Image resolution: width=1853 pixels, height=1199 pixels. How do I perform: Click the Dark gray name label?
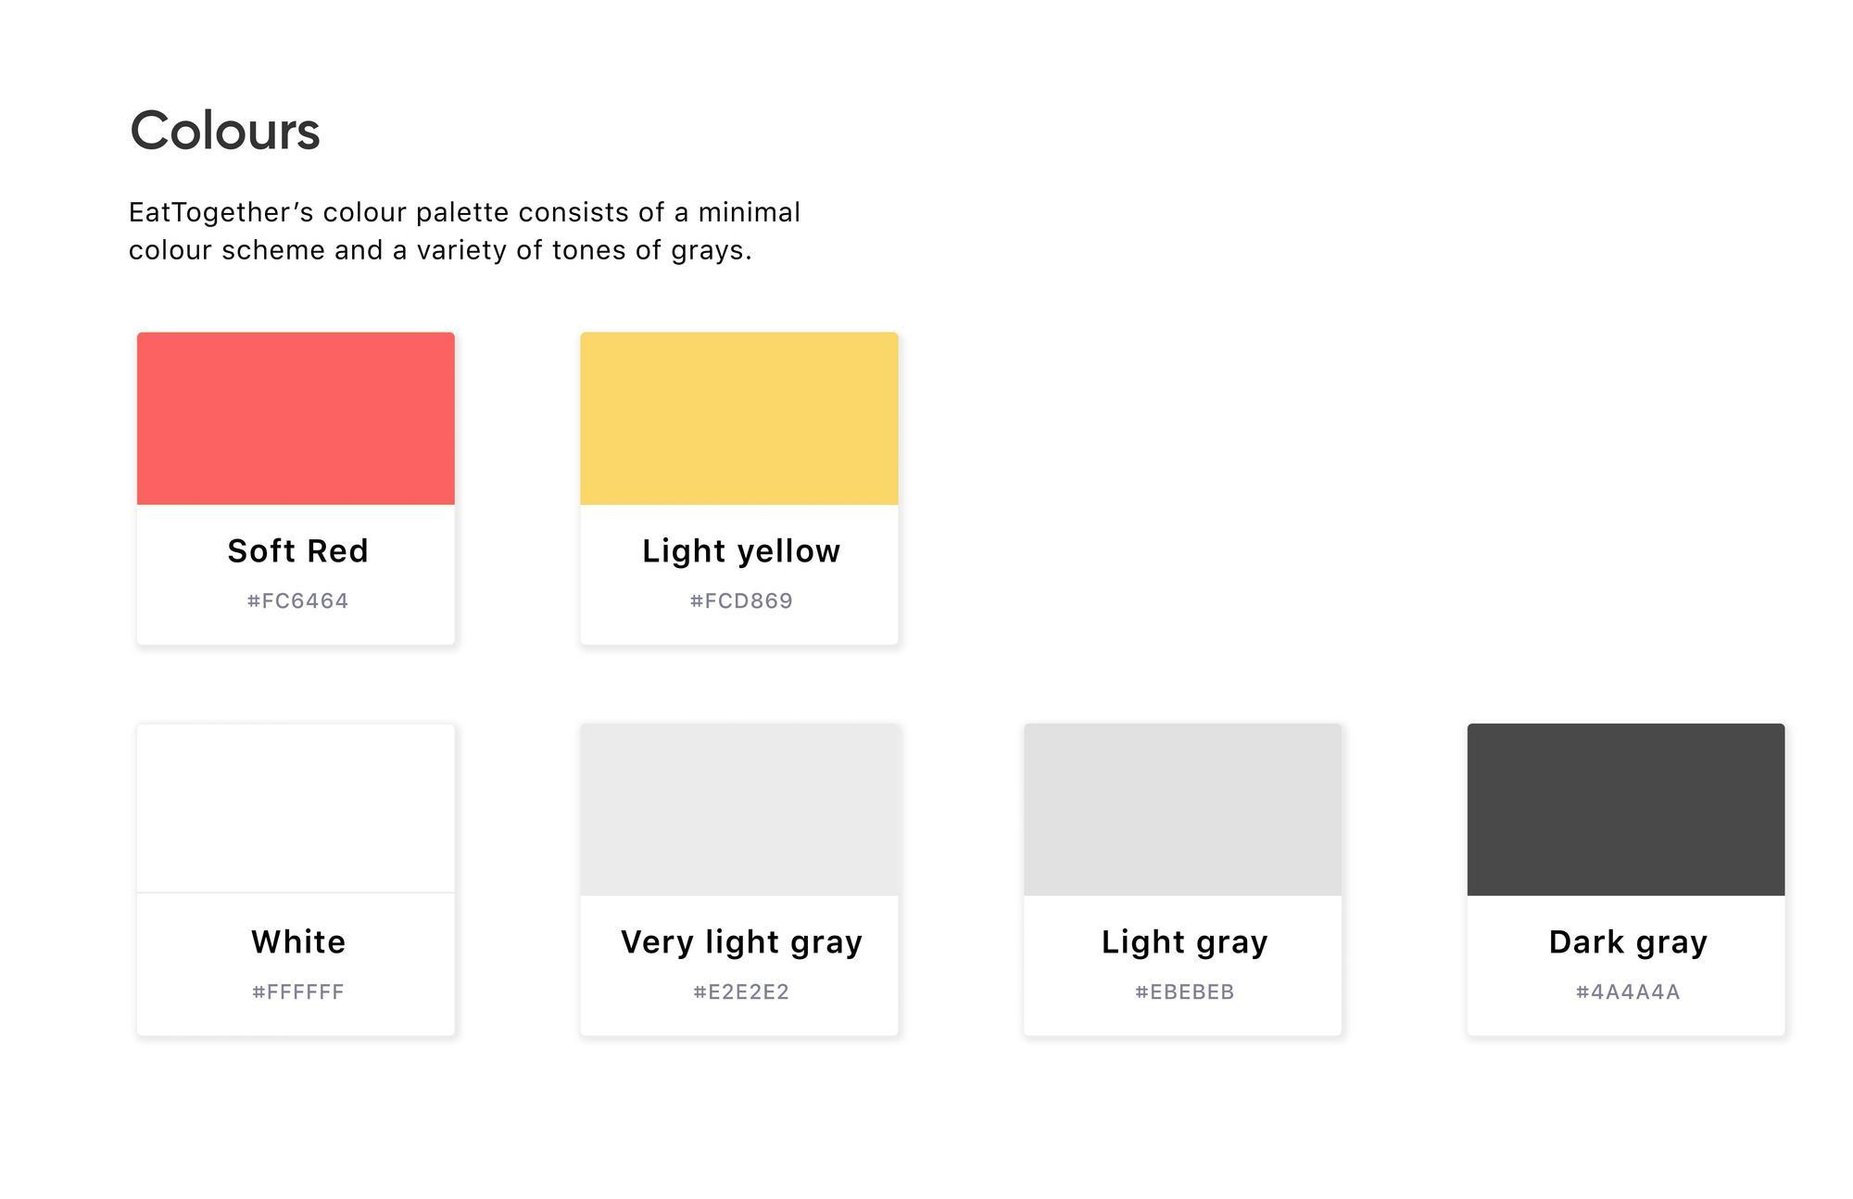[1628, 943]
